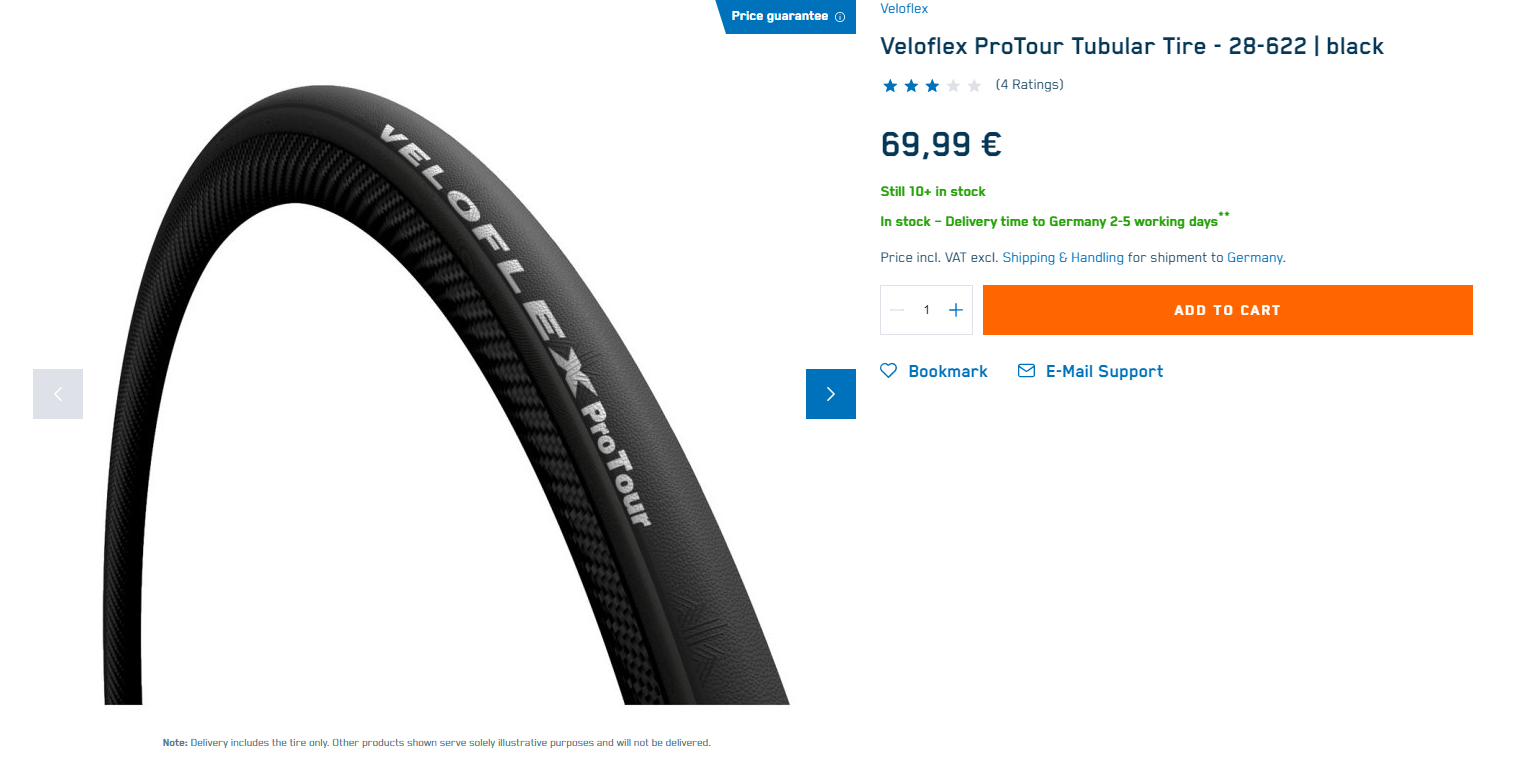
Task: Increase quantity with the plus icon
Action: tap(955, 310)
